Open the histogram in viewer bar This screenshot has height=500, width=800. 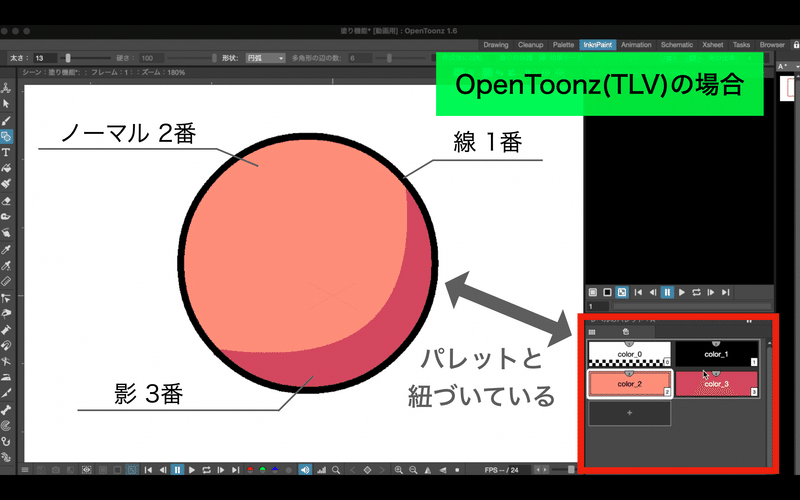[x=321, y=470]
